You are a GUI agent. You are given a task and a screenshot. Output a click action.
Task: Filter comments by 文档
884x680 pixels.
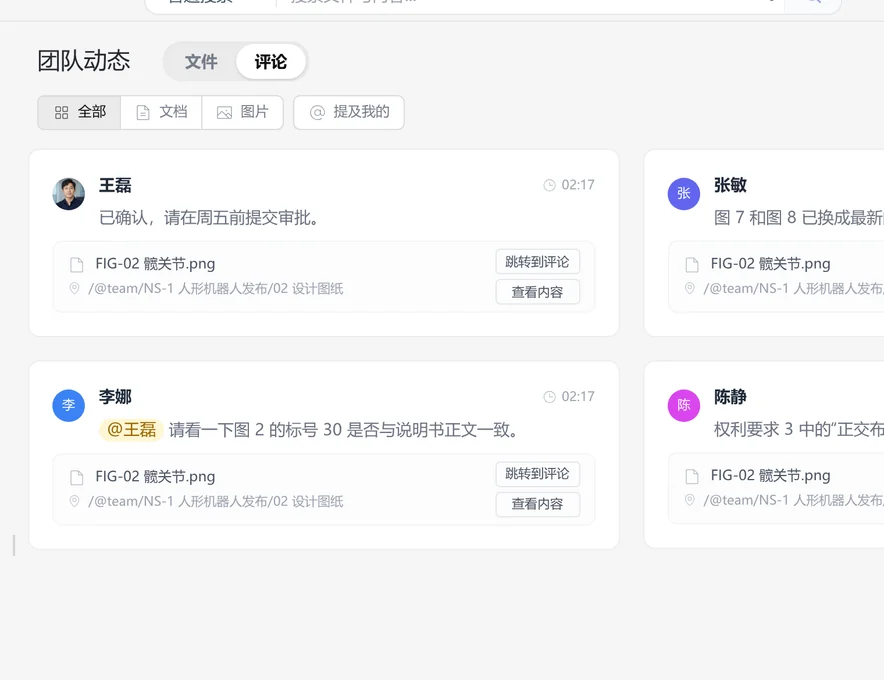click(161, 112)
